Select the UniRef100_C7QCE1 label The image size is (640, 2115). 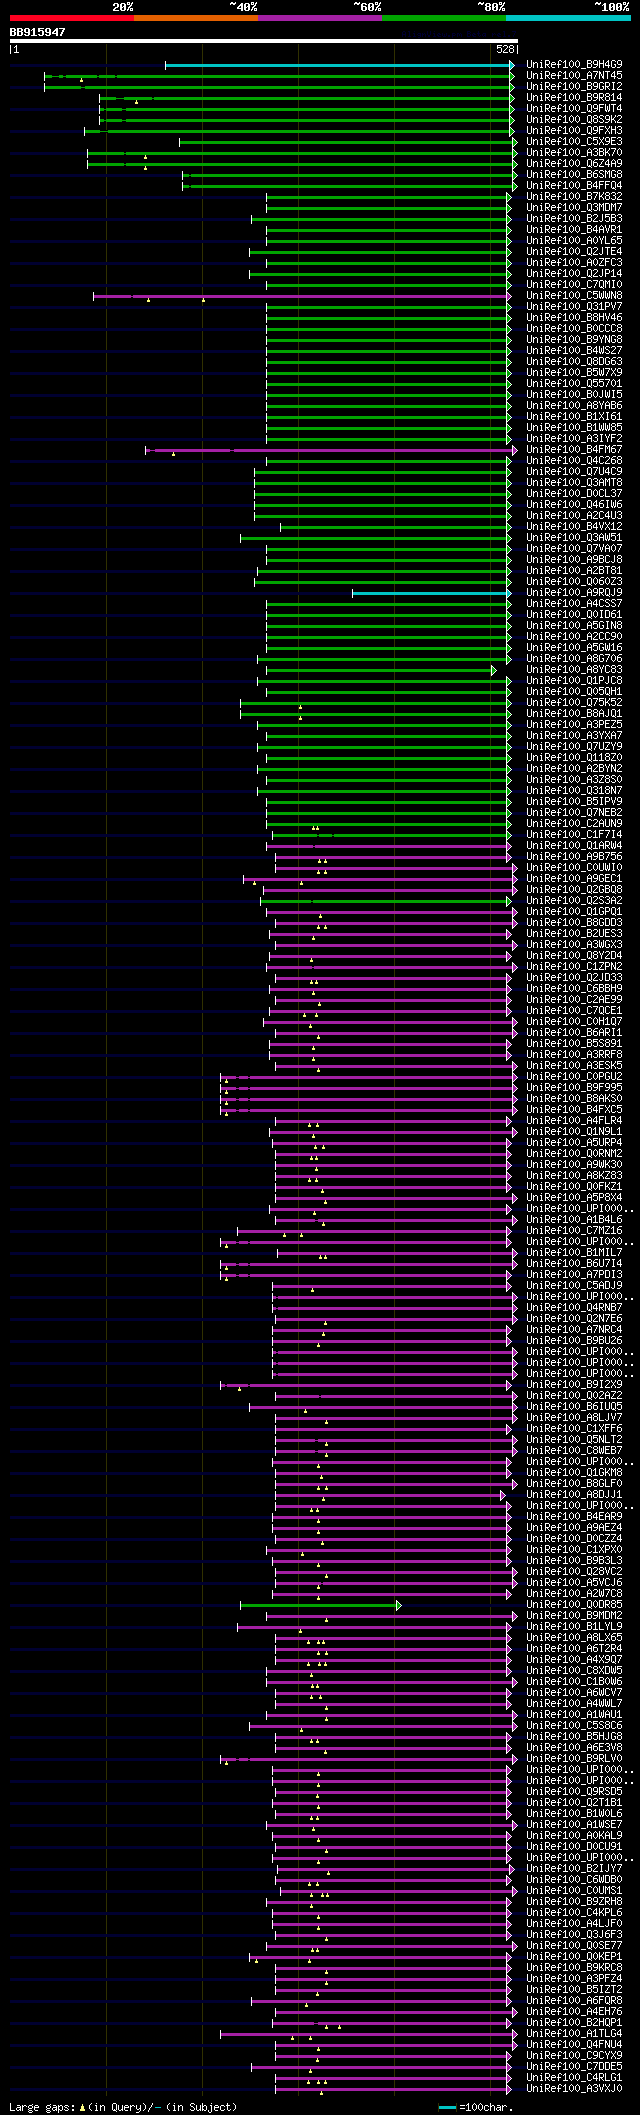(574, 1011)
